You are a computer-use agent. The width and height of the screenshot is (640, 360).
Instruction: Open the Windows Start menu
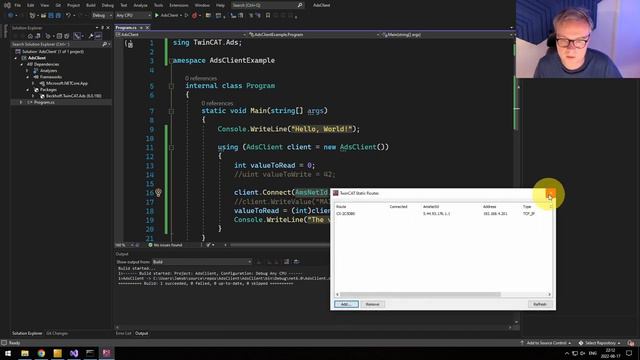[x=8, y=353]
